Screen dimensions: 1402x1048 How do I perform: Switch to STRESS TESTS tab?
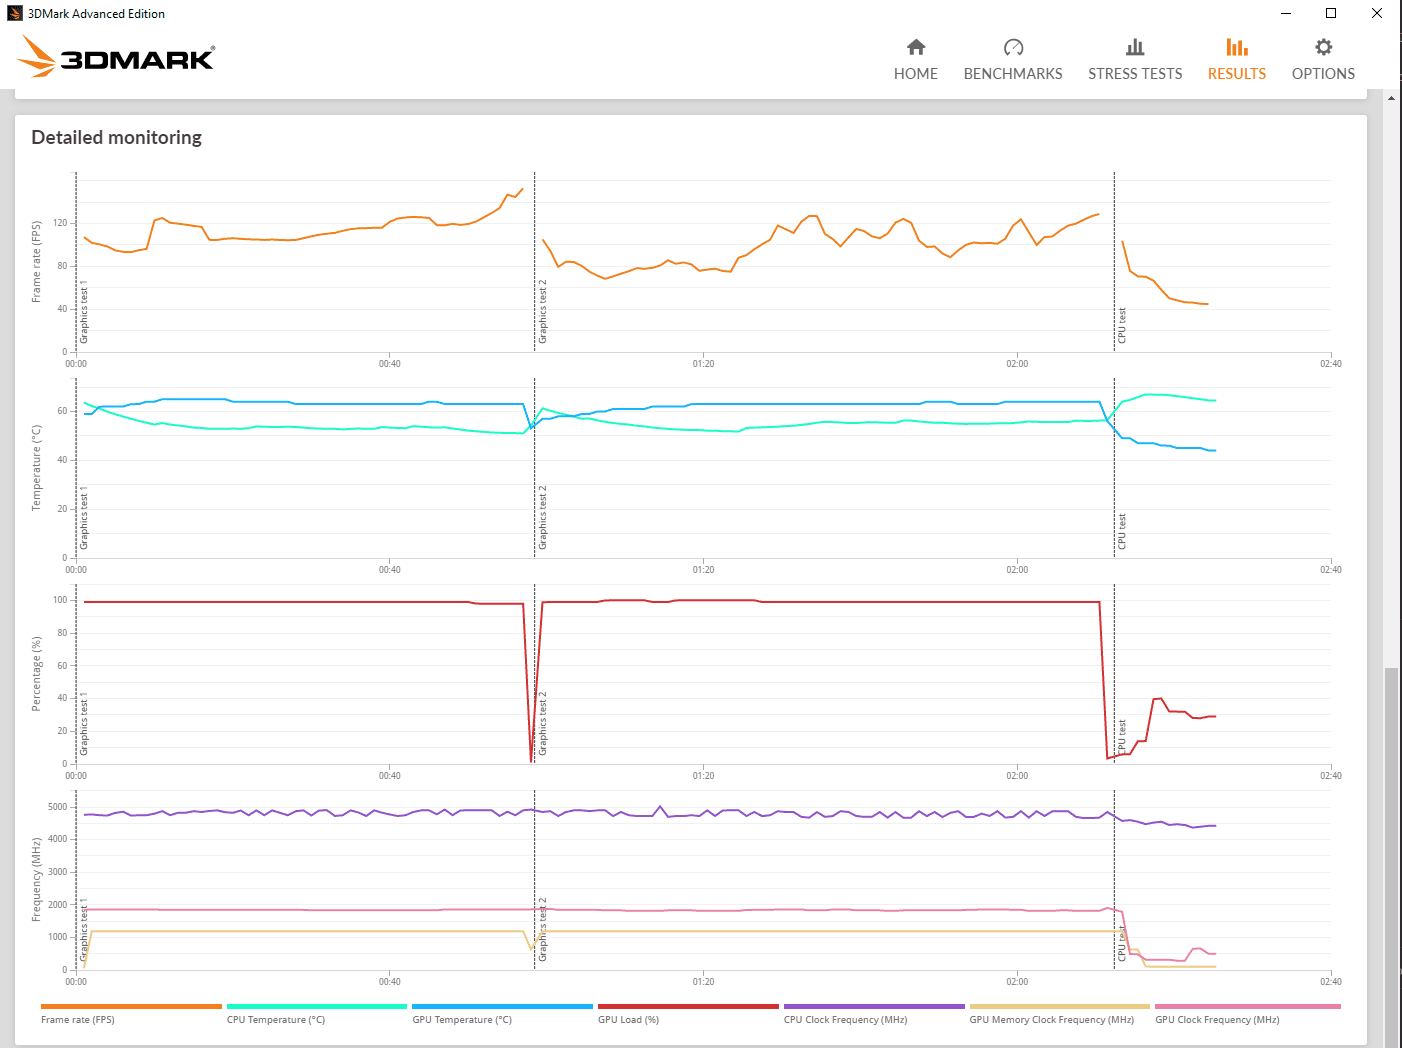1135,74
